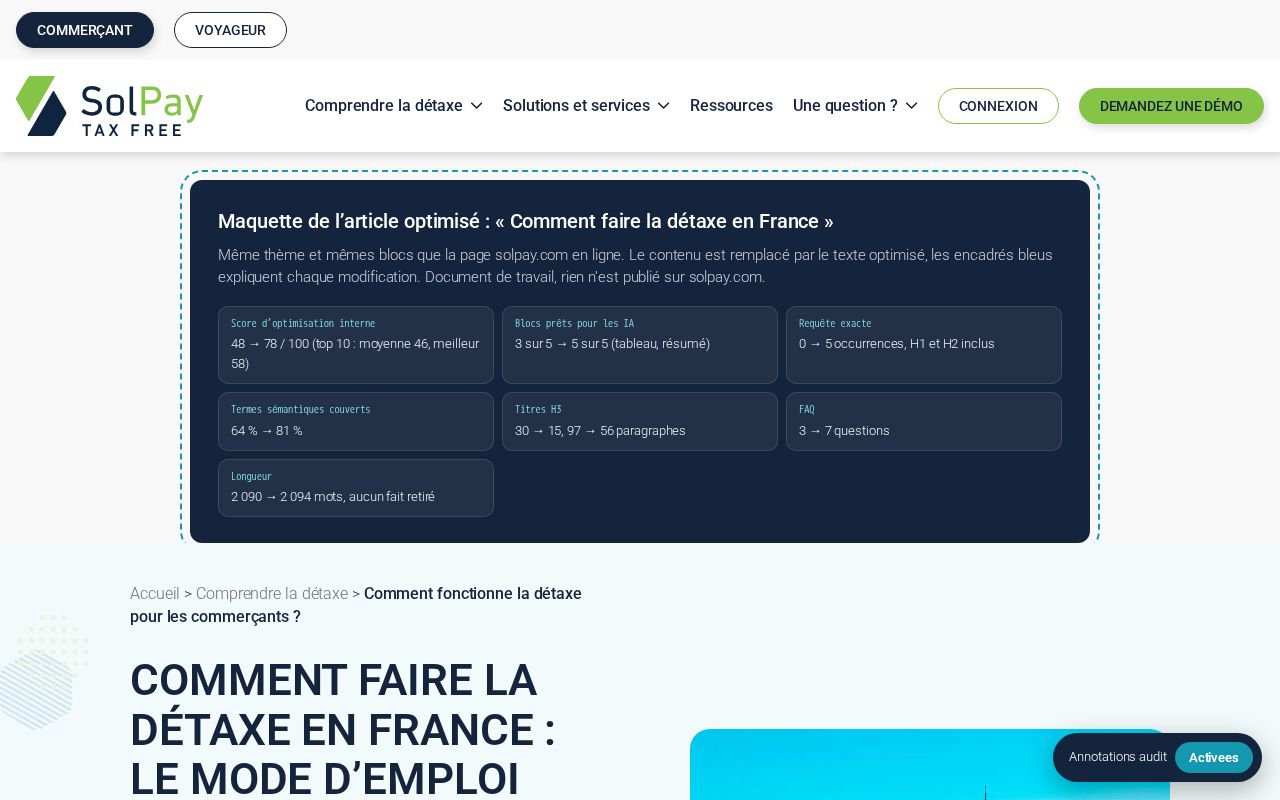Image resolution: width=1280 pixels, height=800 pixels.
Task: Click the SolPay Tax Free logo
Action: pos(110,106)
